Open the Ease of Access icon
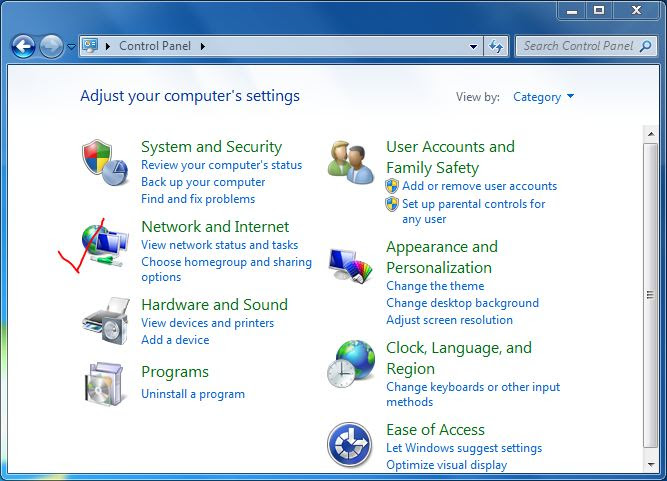 (350, 444)
